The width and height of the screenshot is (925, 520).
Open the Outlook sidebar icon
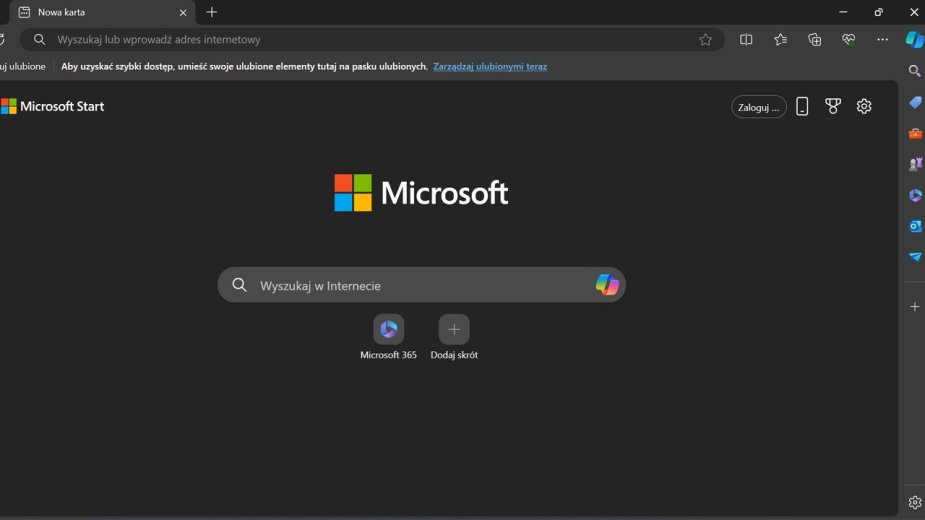[x=915, y=226]
